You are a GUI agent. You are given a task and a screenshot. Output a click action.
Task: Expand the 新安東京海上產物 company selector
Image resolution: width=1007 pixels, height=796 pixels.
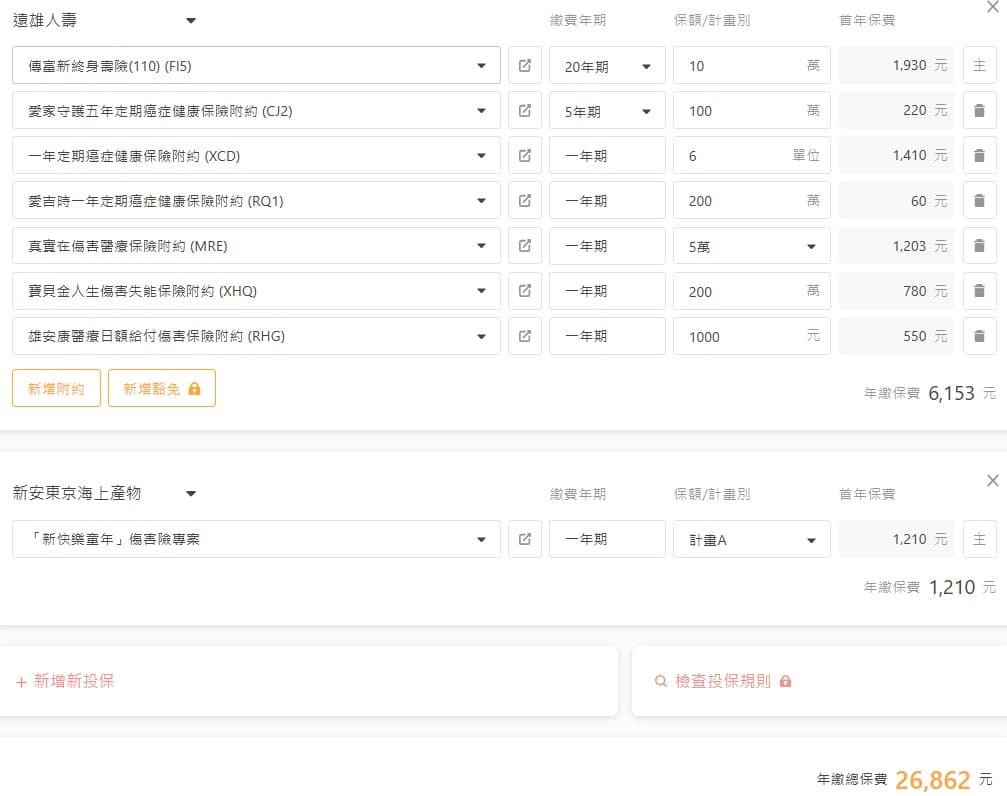191,493
